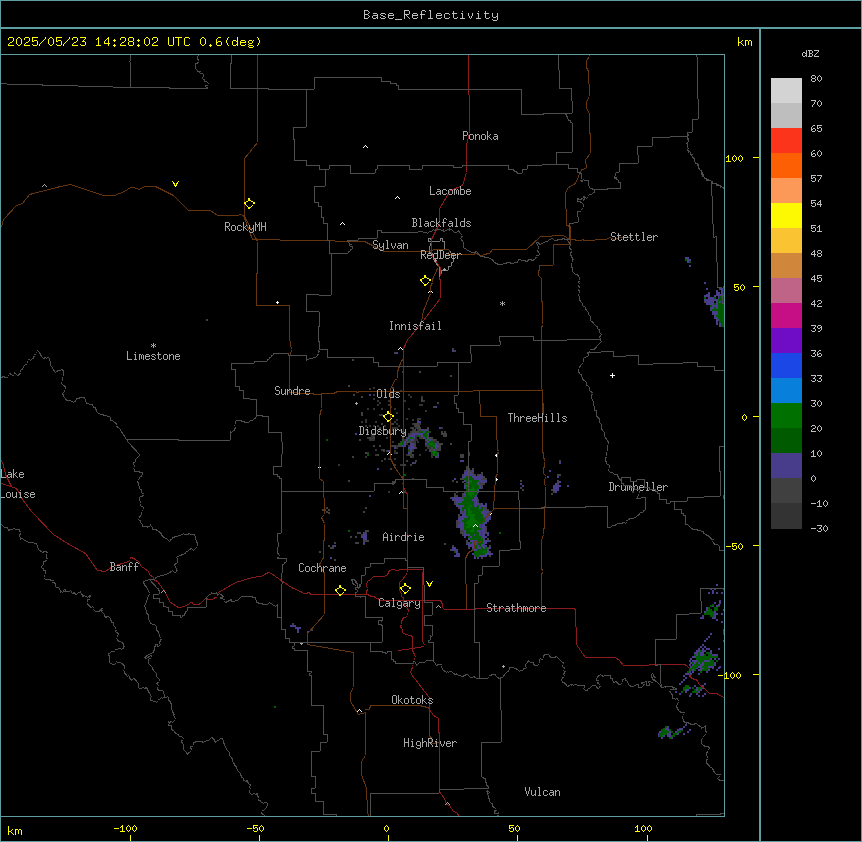Click the 45 value on dBZ scale
This screenshot has height=842, width=862.
(x=816, y=279)
